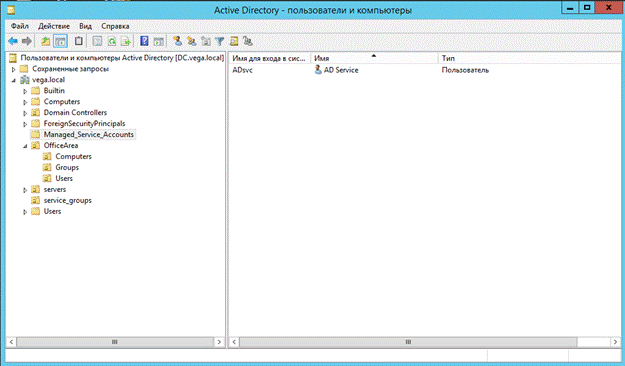Sort by Тип column header
625x366 pixels.
[529, 58]
